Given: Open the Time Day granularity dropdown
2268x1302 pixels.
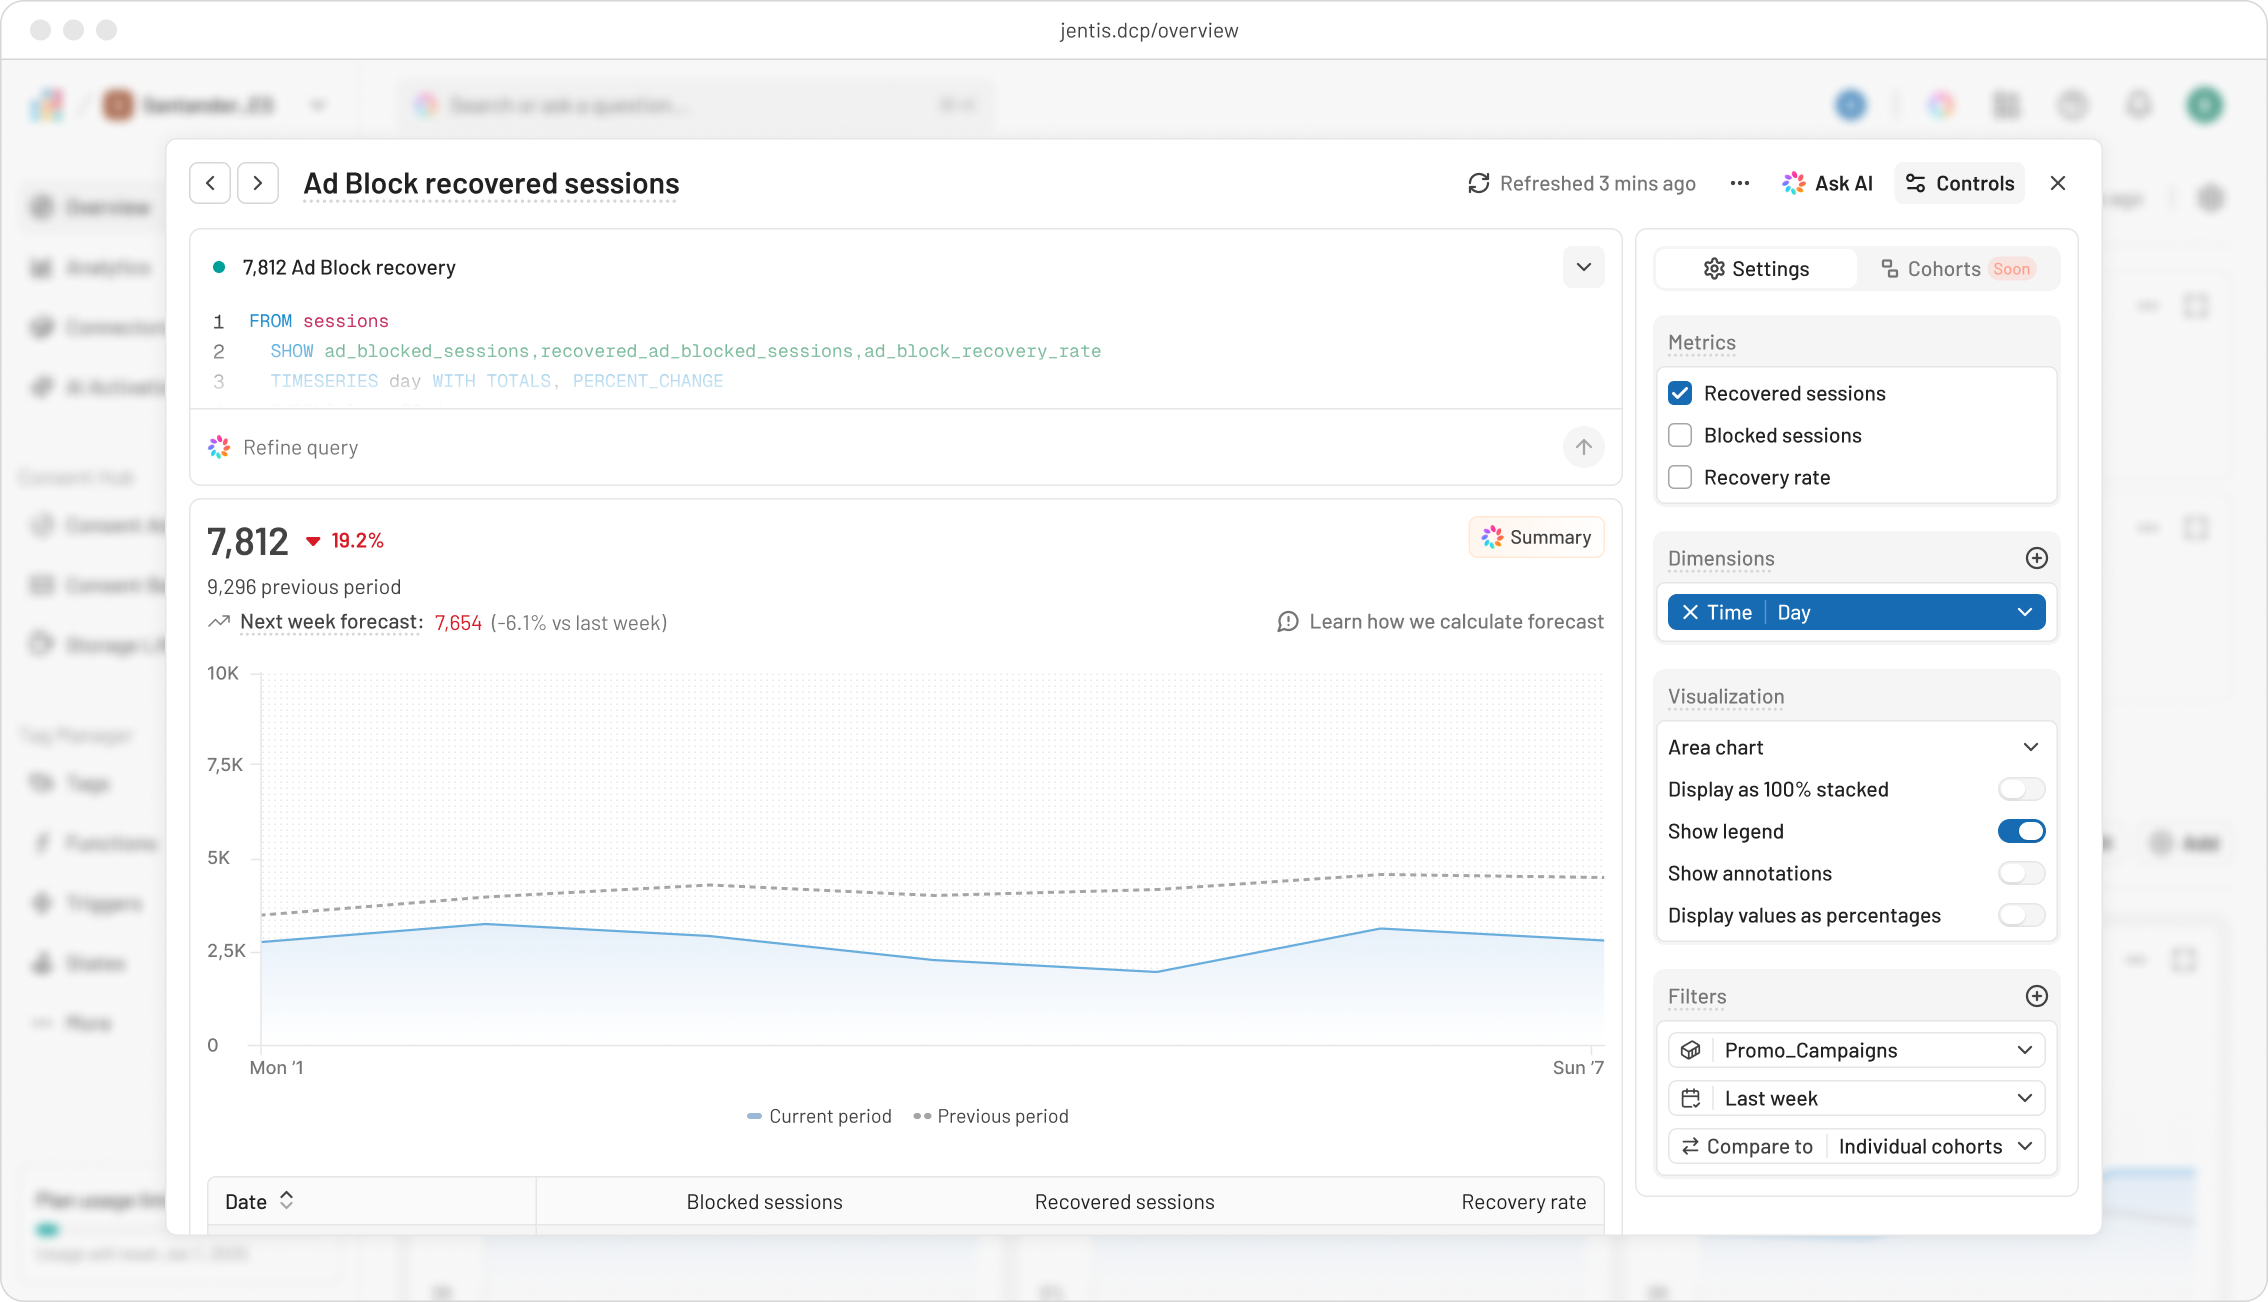Looking at the screenshot, I should 1908,612.
